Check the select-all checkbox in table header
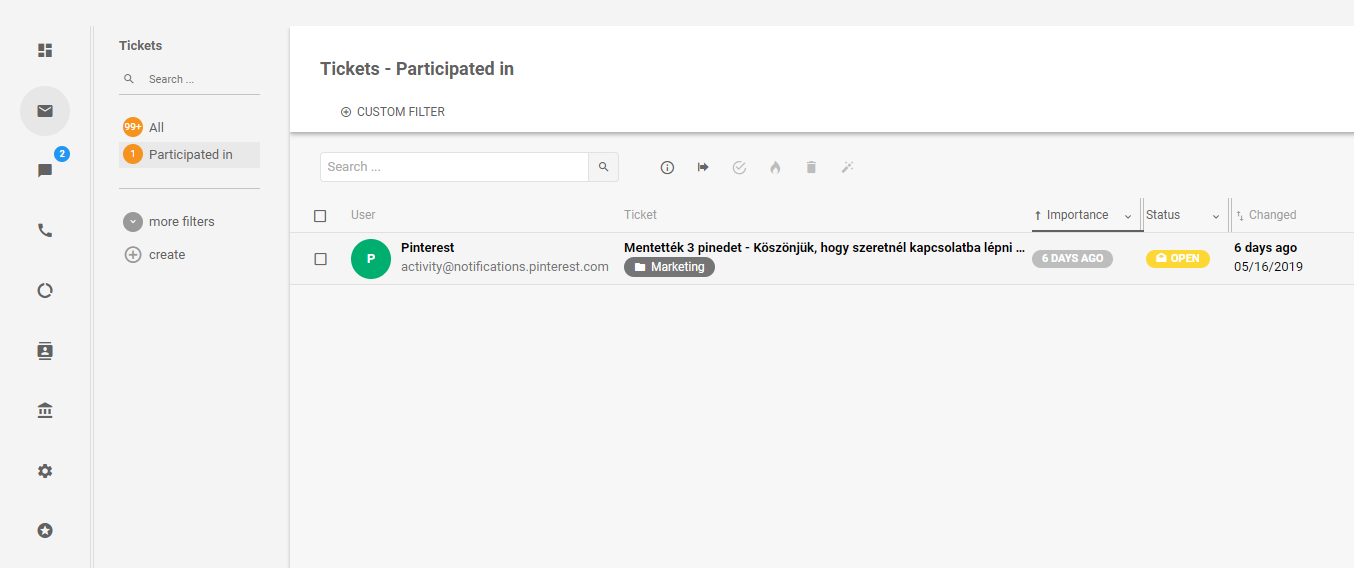The image size is (1354, 568). coord(320,215)
